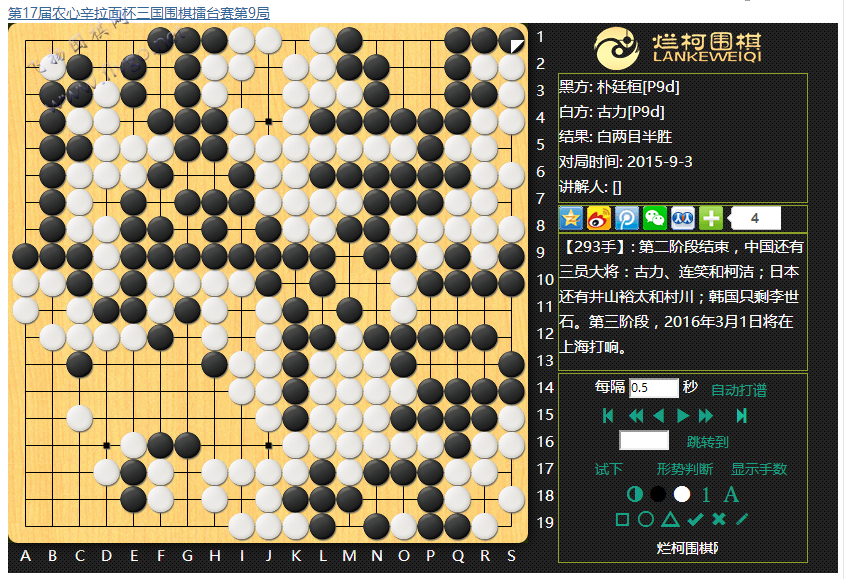
Task: Share to Qzone with the star icon
Action: click(571, 218)
